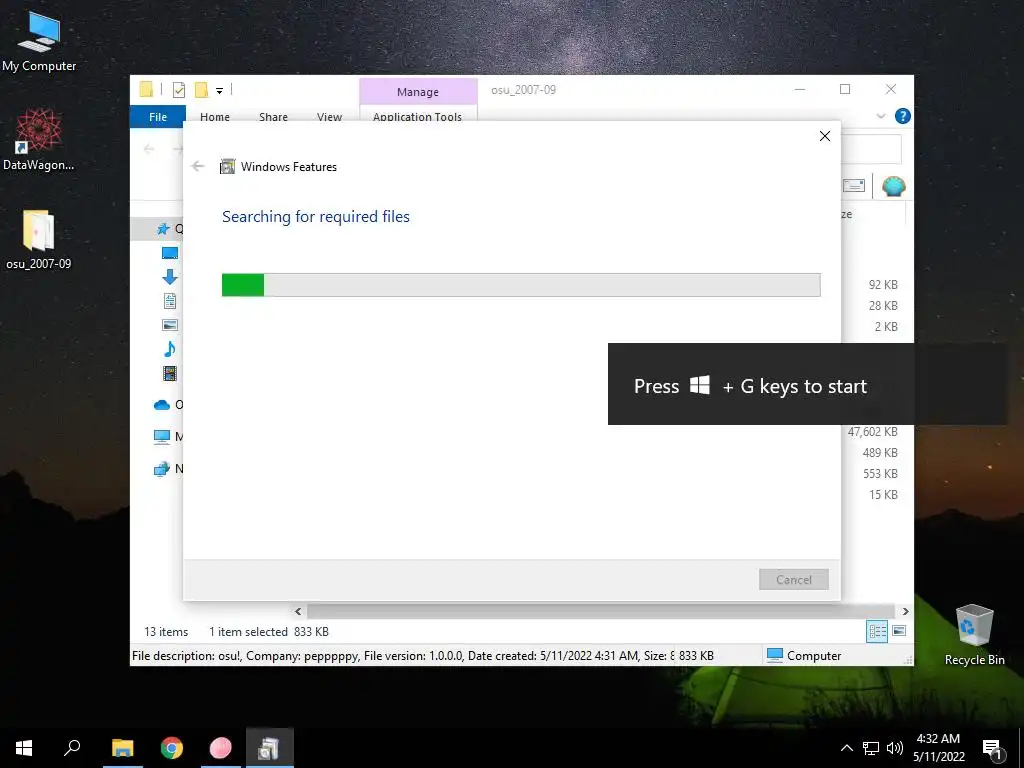1024x768 pixels.
Task: Click Explorer help question mark icon
Action: tap(903, 116)
